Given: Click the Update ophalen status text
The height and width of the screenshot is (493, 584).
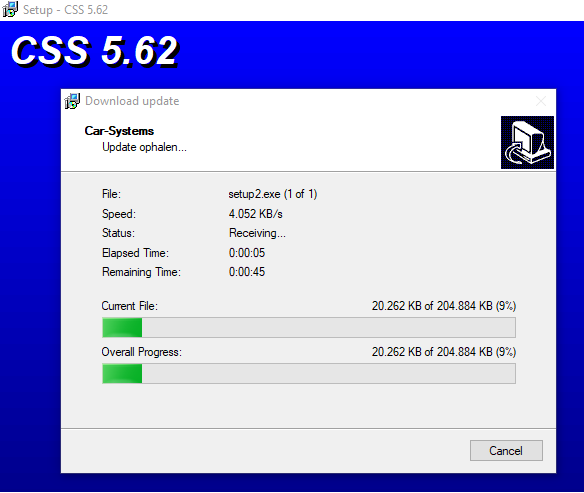Looking at the screenshot, I should (x=145, y=147).
